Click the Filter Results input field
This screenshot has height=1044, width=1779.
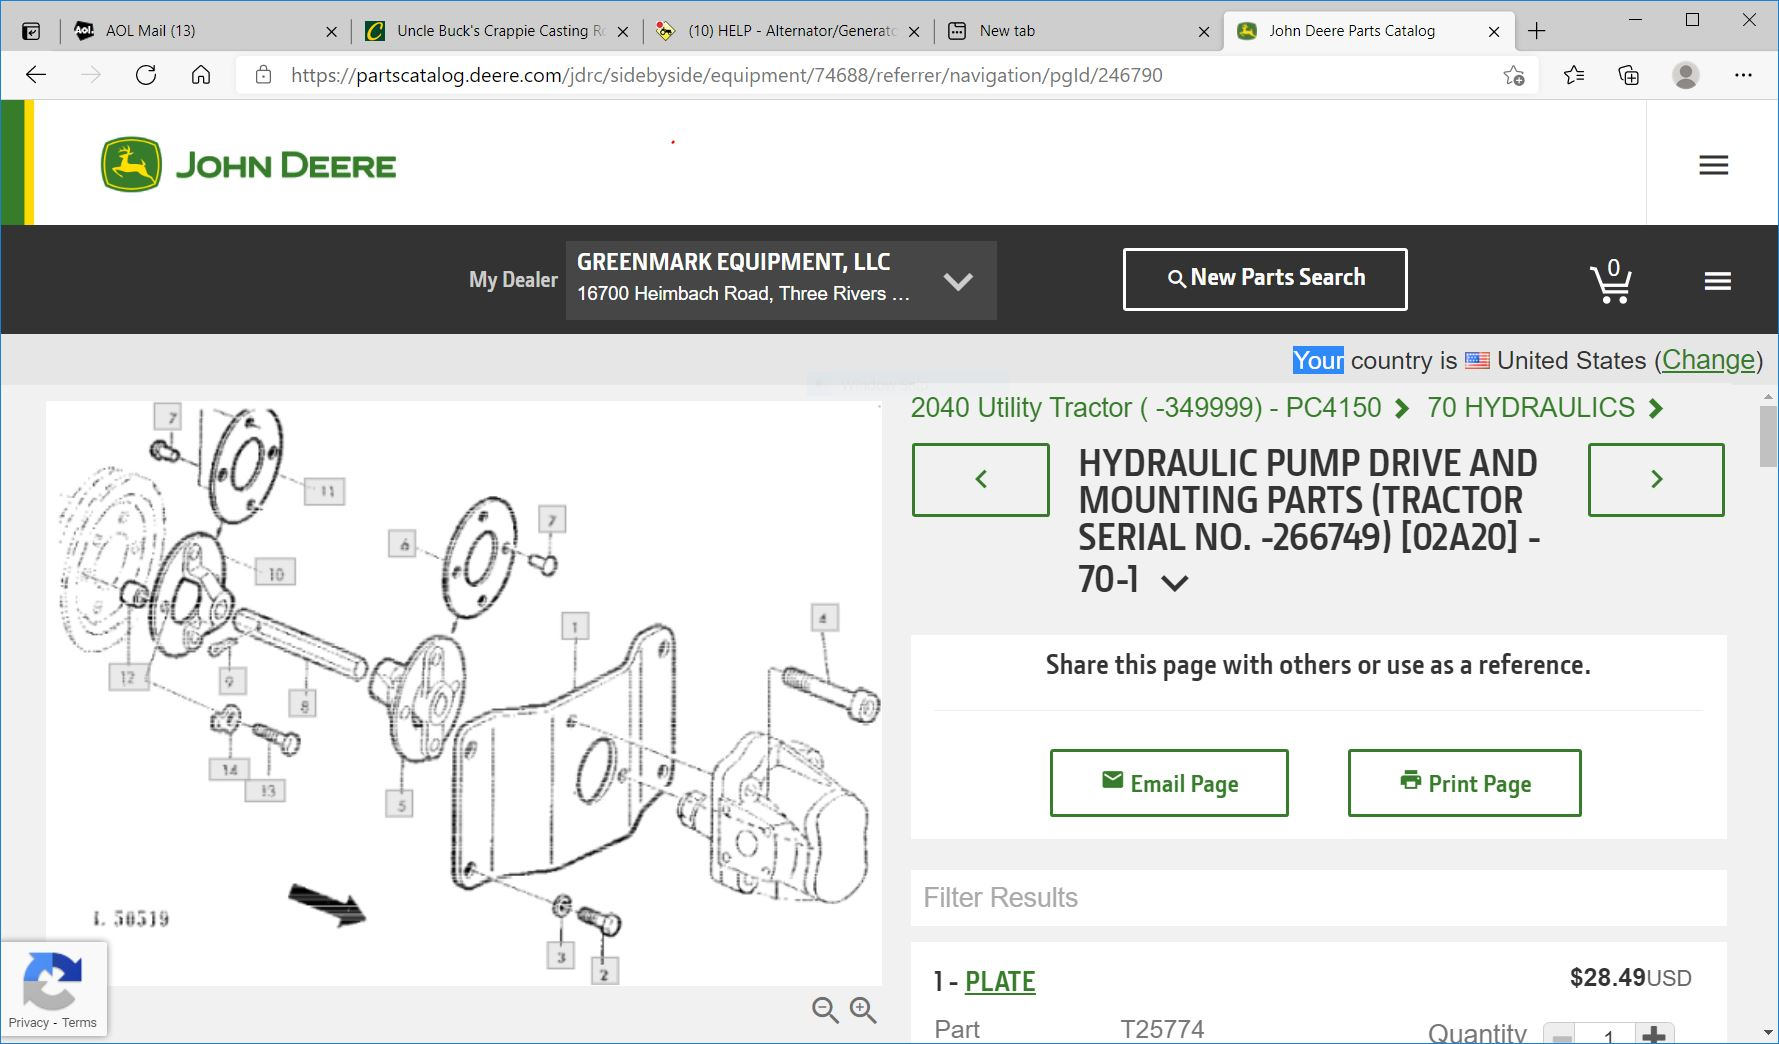coord(1317,897)
